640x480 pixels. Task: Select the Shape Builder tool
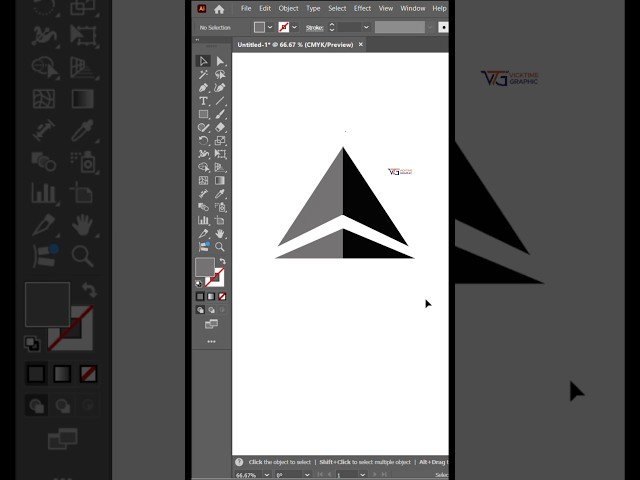pos(203,167)
